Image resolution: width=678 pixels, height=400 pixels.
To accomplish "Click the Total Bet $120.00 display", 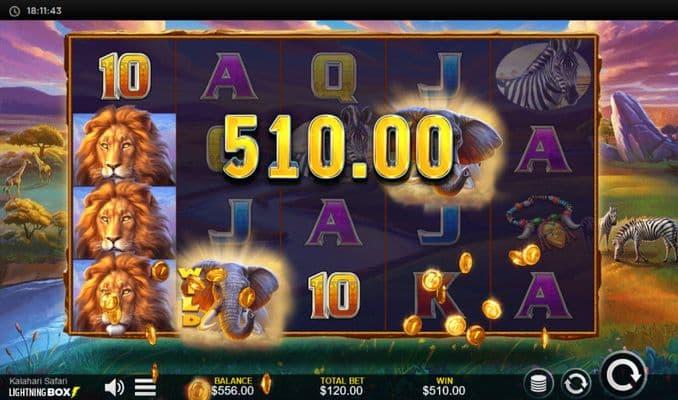I will [342, 386].
